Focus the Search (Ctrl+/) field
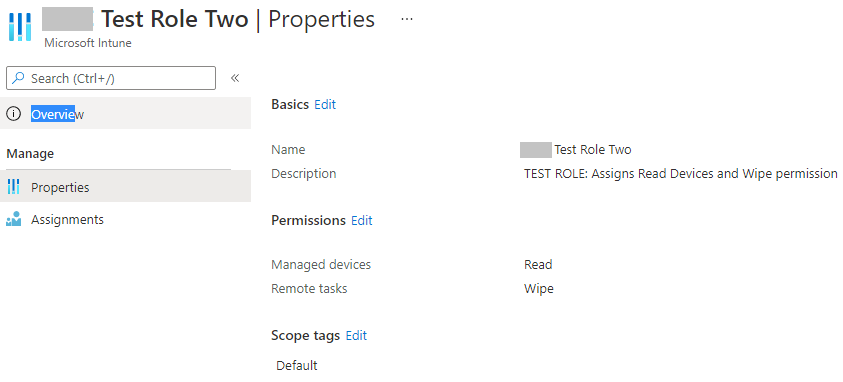This screenshot has height=382, width=843. (111, 78)
